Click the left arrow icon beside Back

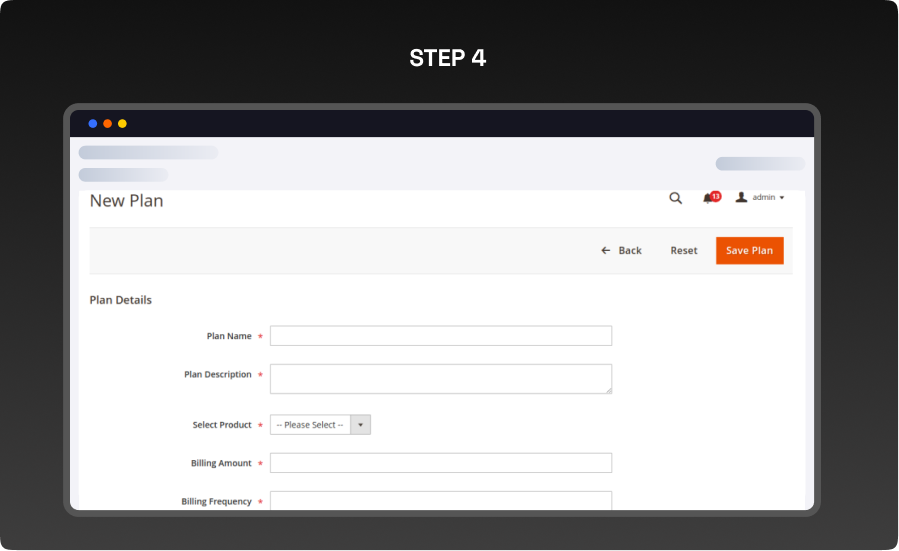[x=605, y=250]
